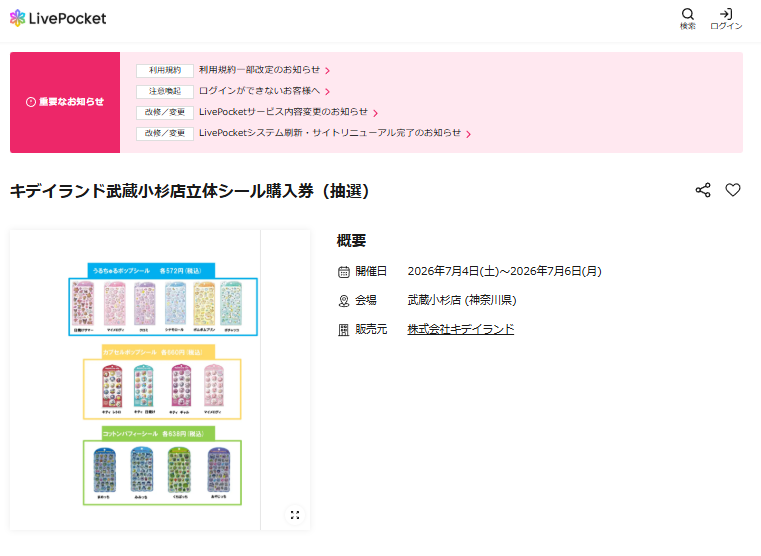
Task: Click the LivePocket logo
Action: click(58, 18)
